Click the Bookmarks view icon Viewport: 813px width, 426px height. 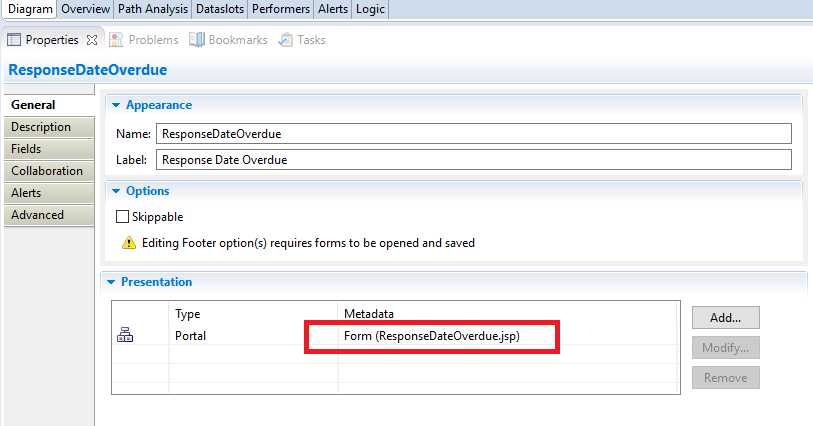tap(197, 40)
